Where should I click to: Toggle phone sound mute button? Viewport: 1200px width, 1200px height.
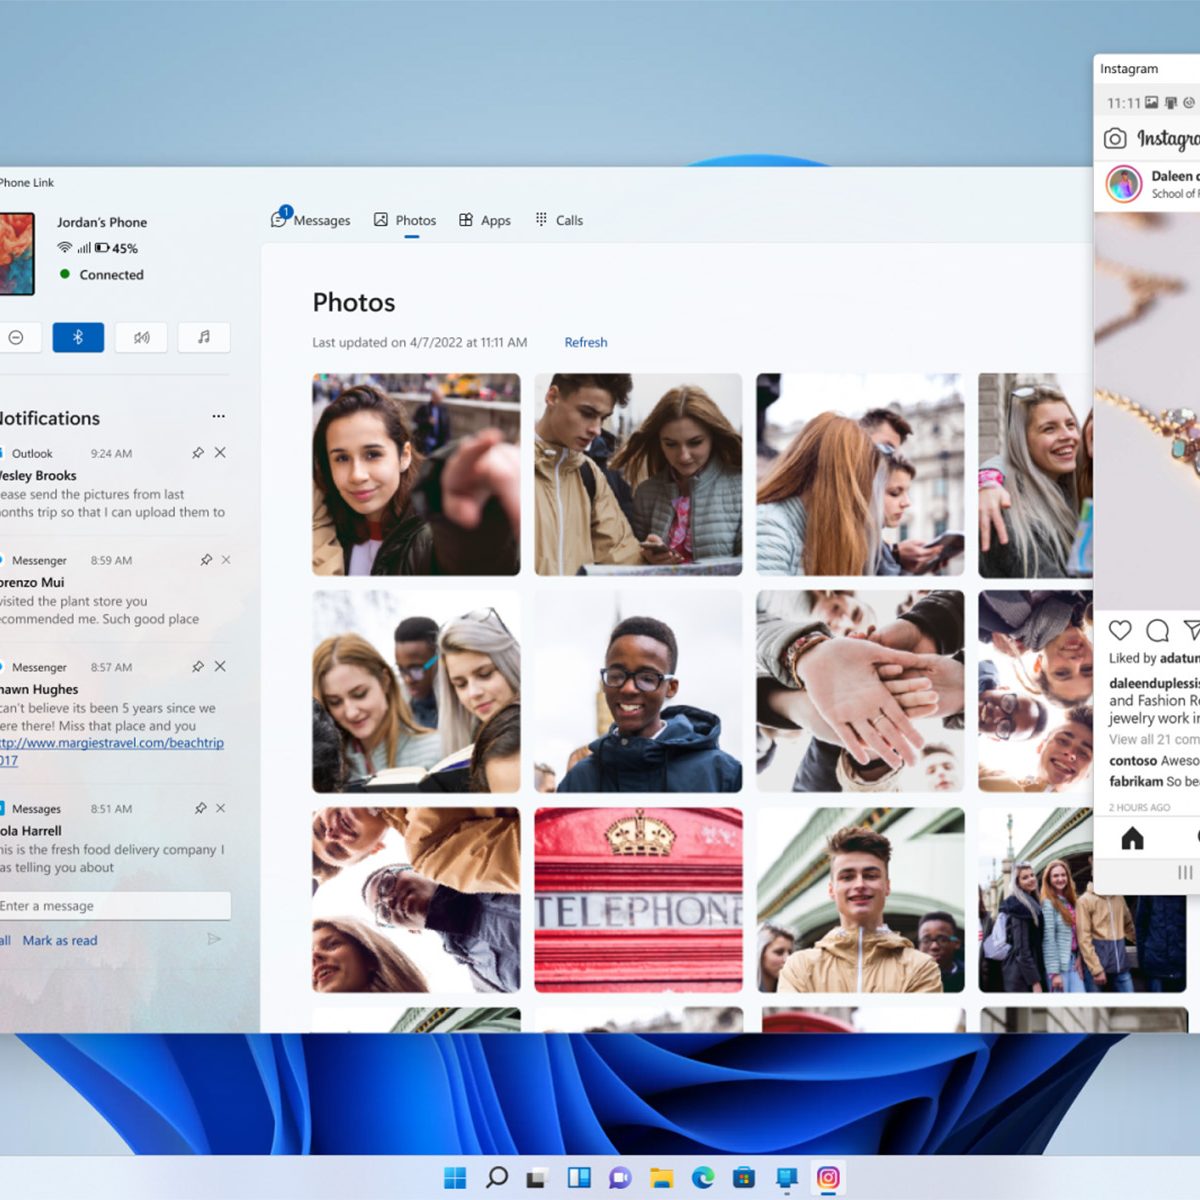tap(141, 338)
